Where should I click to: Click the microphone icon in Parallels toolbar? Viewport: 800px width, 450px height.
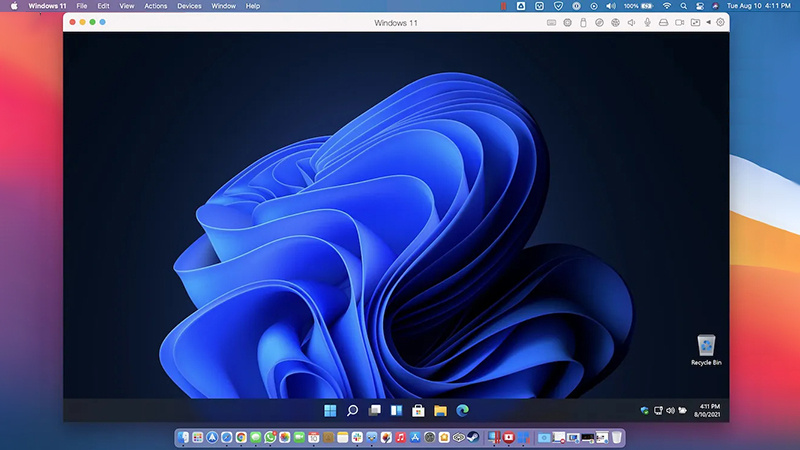(x=647, y=22)
